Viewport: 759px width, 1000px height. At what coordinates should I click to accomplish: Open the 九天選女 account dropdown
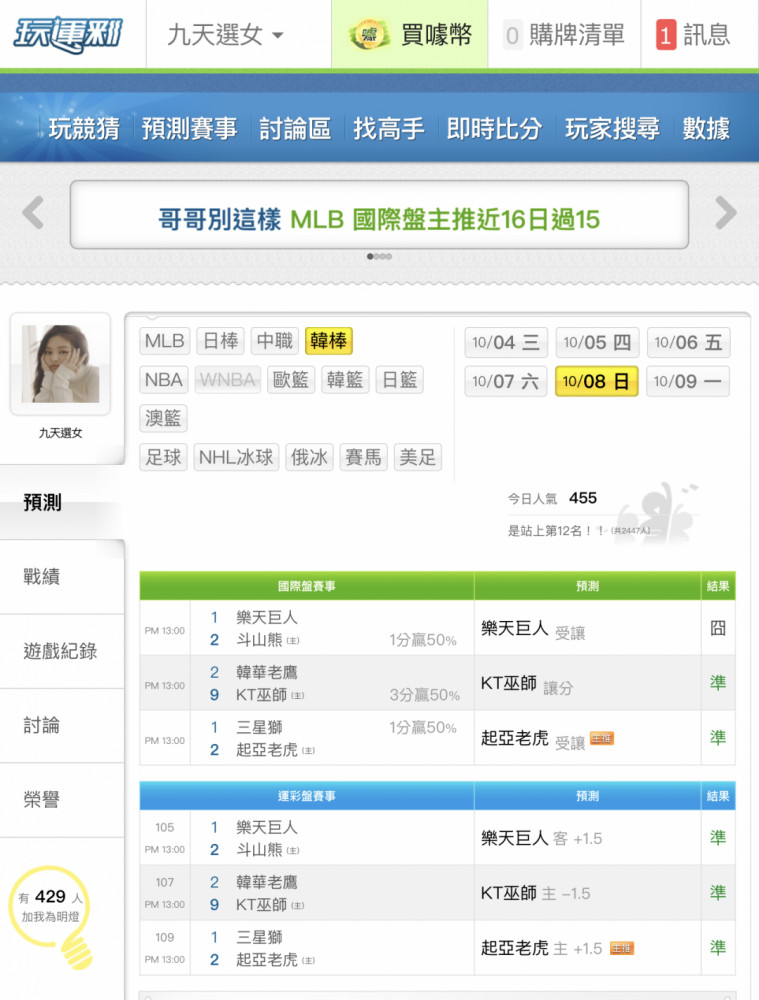pyautogui.click(x=225, y=34)
